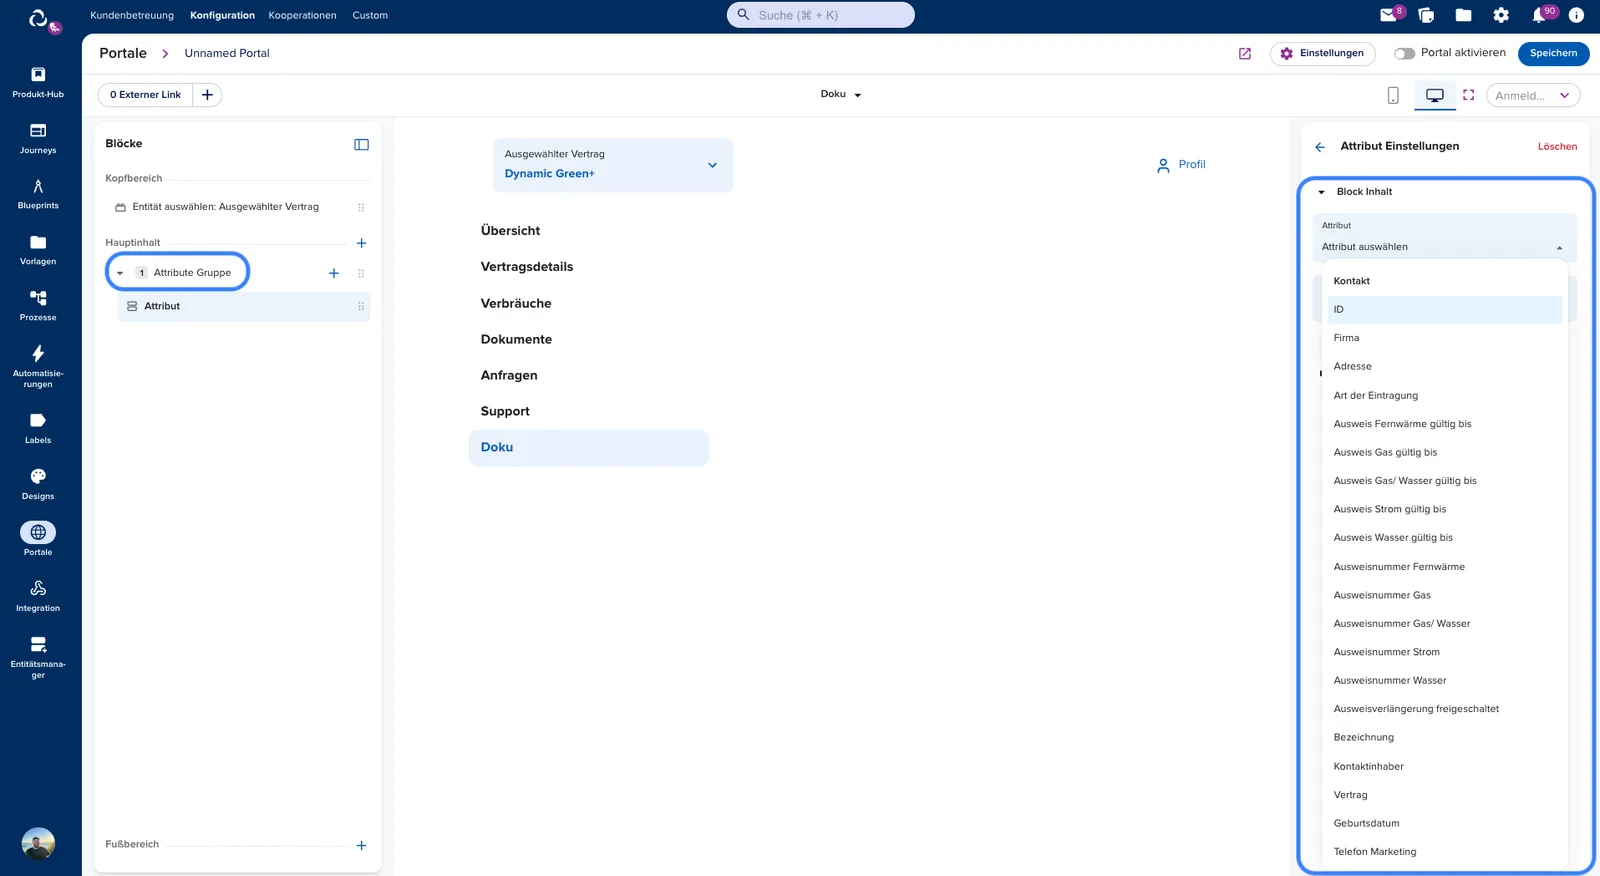Viewport: 1600px width, 876px height.
Task: Click the app logo at top left
Action: coord(38,18)
